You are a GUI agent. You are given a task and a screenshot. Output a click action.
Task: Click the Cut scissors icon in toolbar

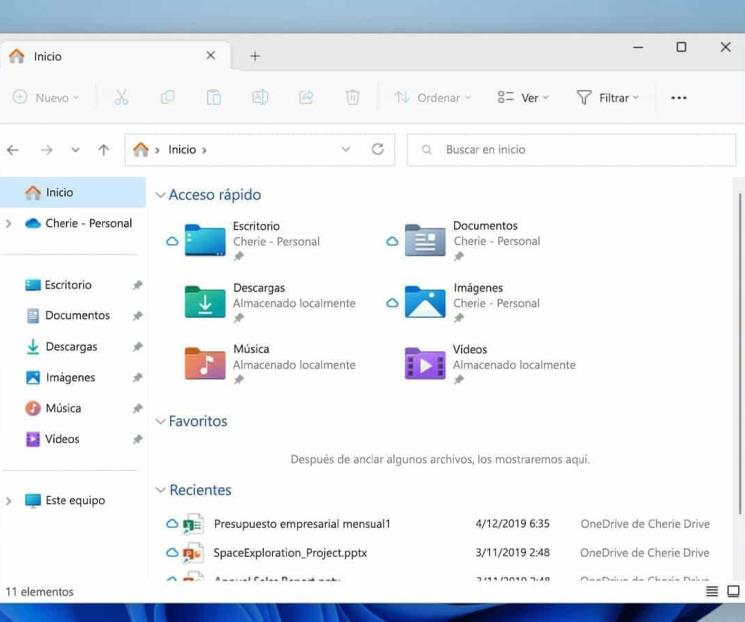(x=121, y=97)
